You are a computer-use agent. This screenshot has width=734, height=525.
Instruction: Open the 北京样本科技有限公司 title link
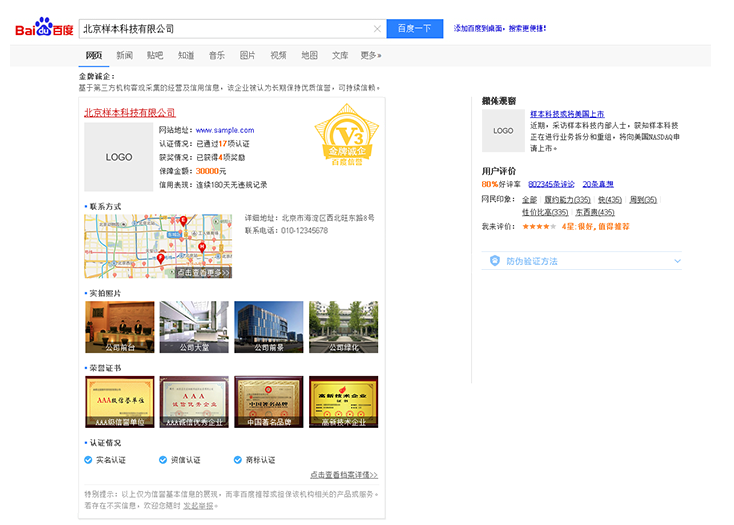tap(129, 113)
